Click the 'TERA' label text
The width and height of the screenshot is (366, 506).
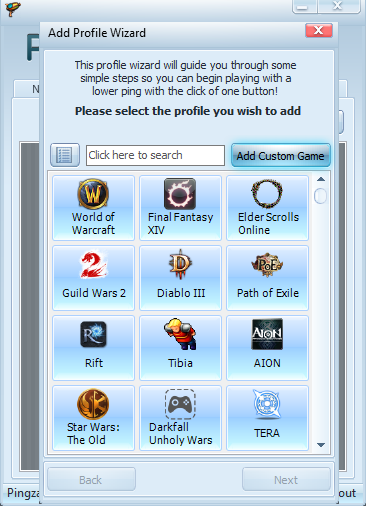pos(267,433)
